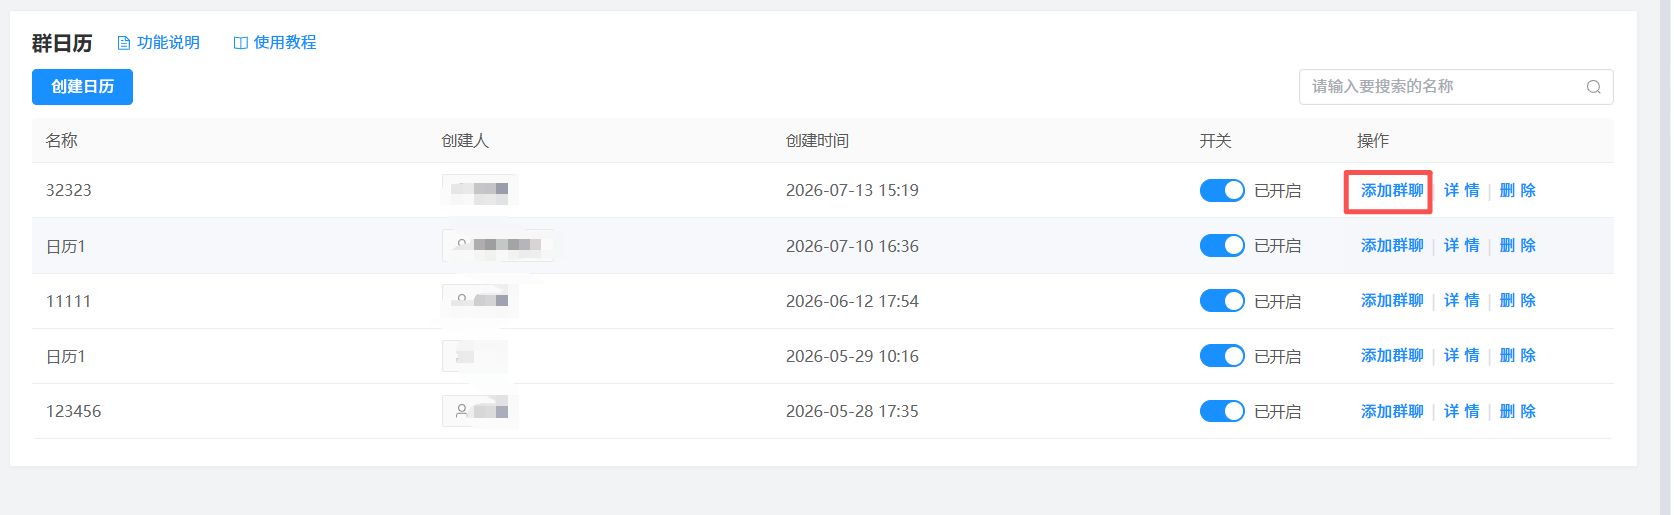Click 添加群聊 in the 2026-05-29 row
Screen dimensions: 1674x515
[1392, 355]
